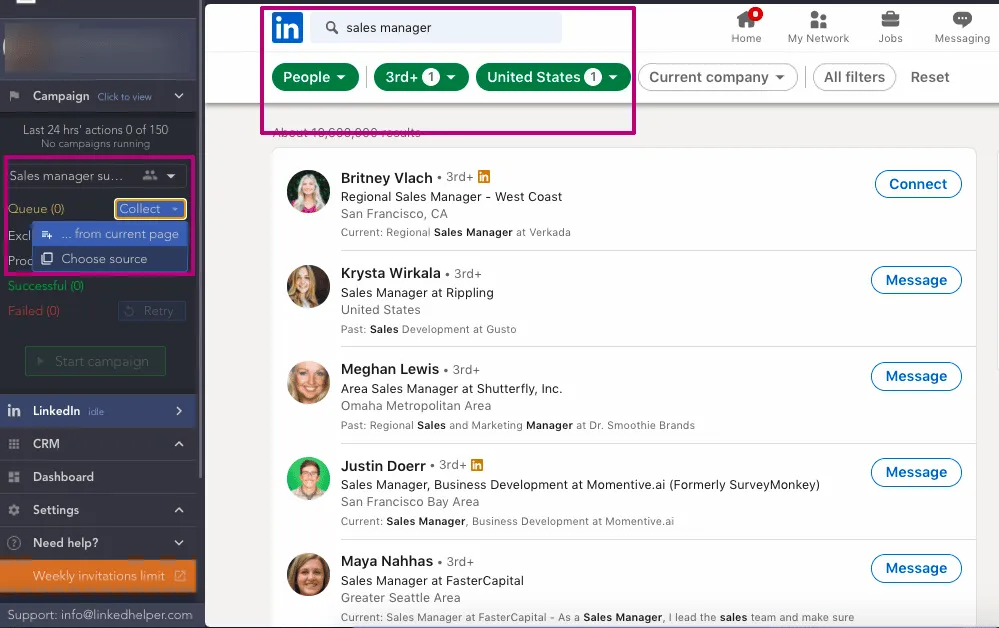
Task: Open Krysta Wirkala name link
Action: pyautogui.click(x=391, y=273)
